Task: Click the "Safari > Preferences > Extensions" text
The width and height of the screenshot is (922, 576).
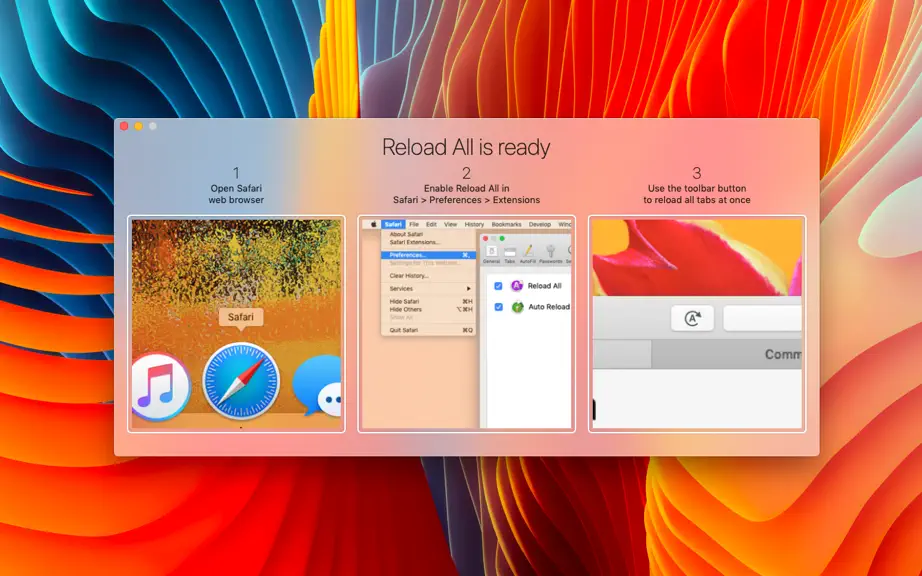Action: pyautogui.click(x=466, y=200)
